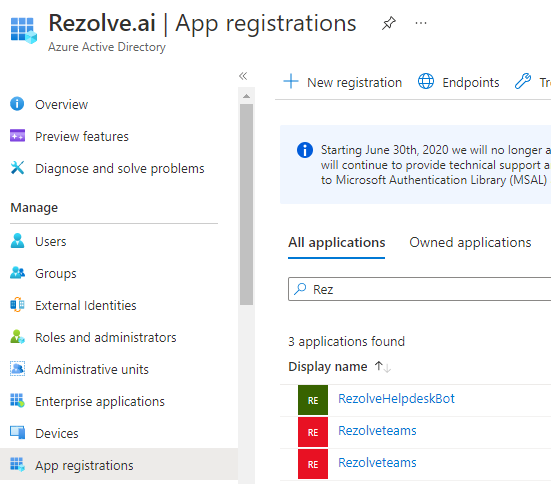Open the Overview page
Viewport: 551px width, 484px height.
point(61,104)
